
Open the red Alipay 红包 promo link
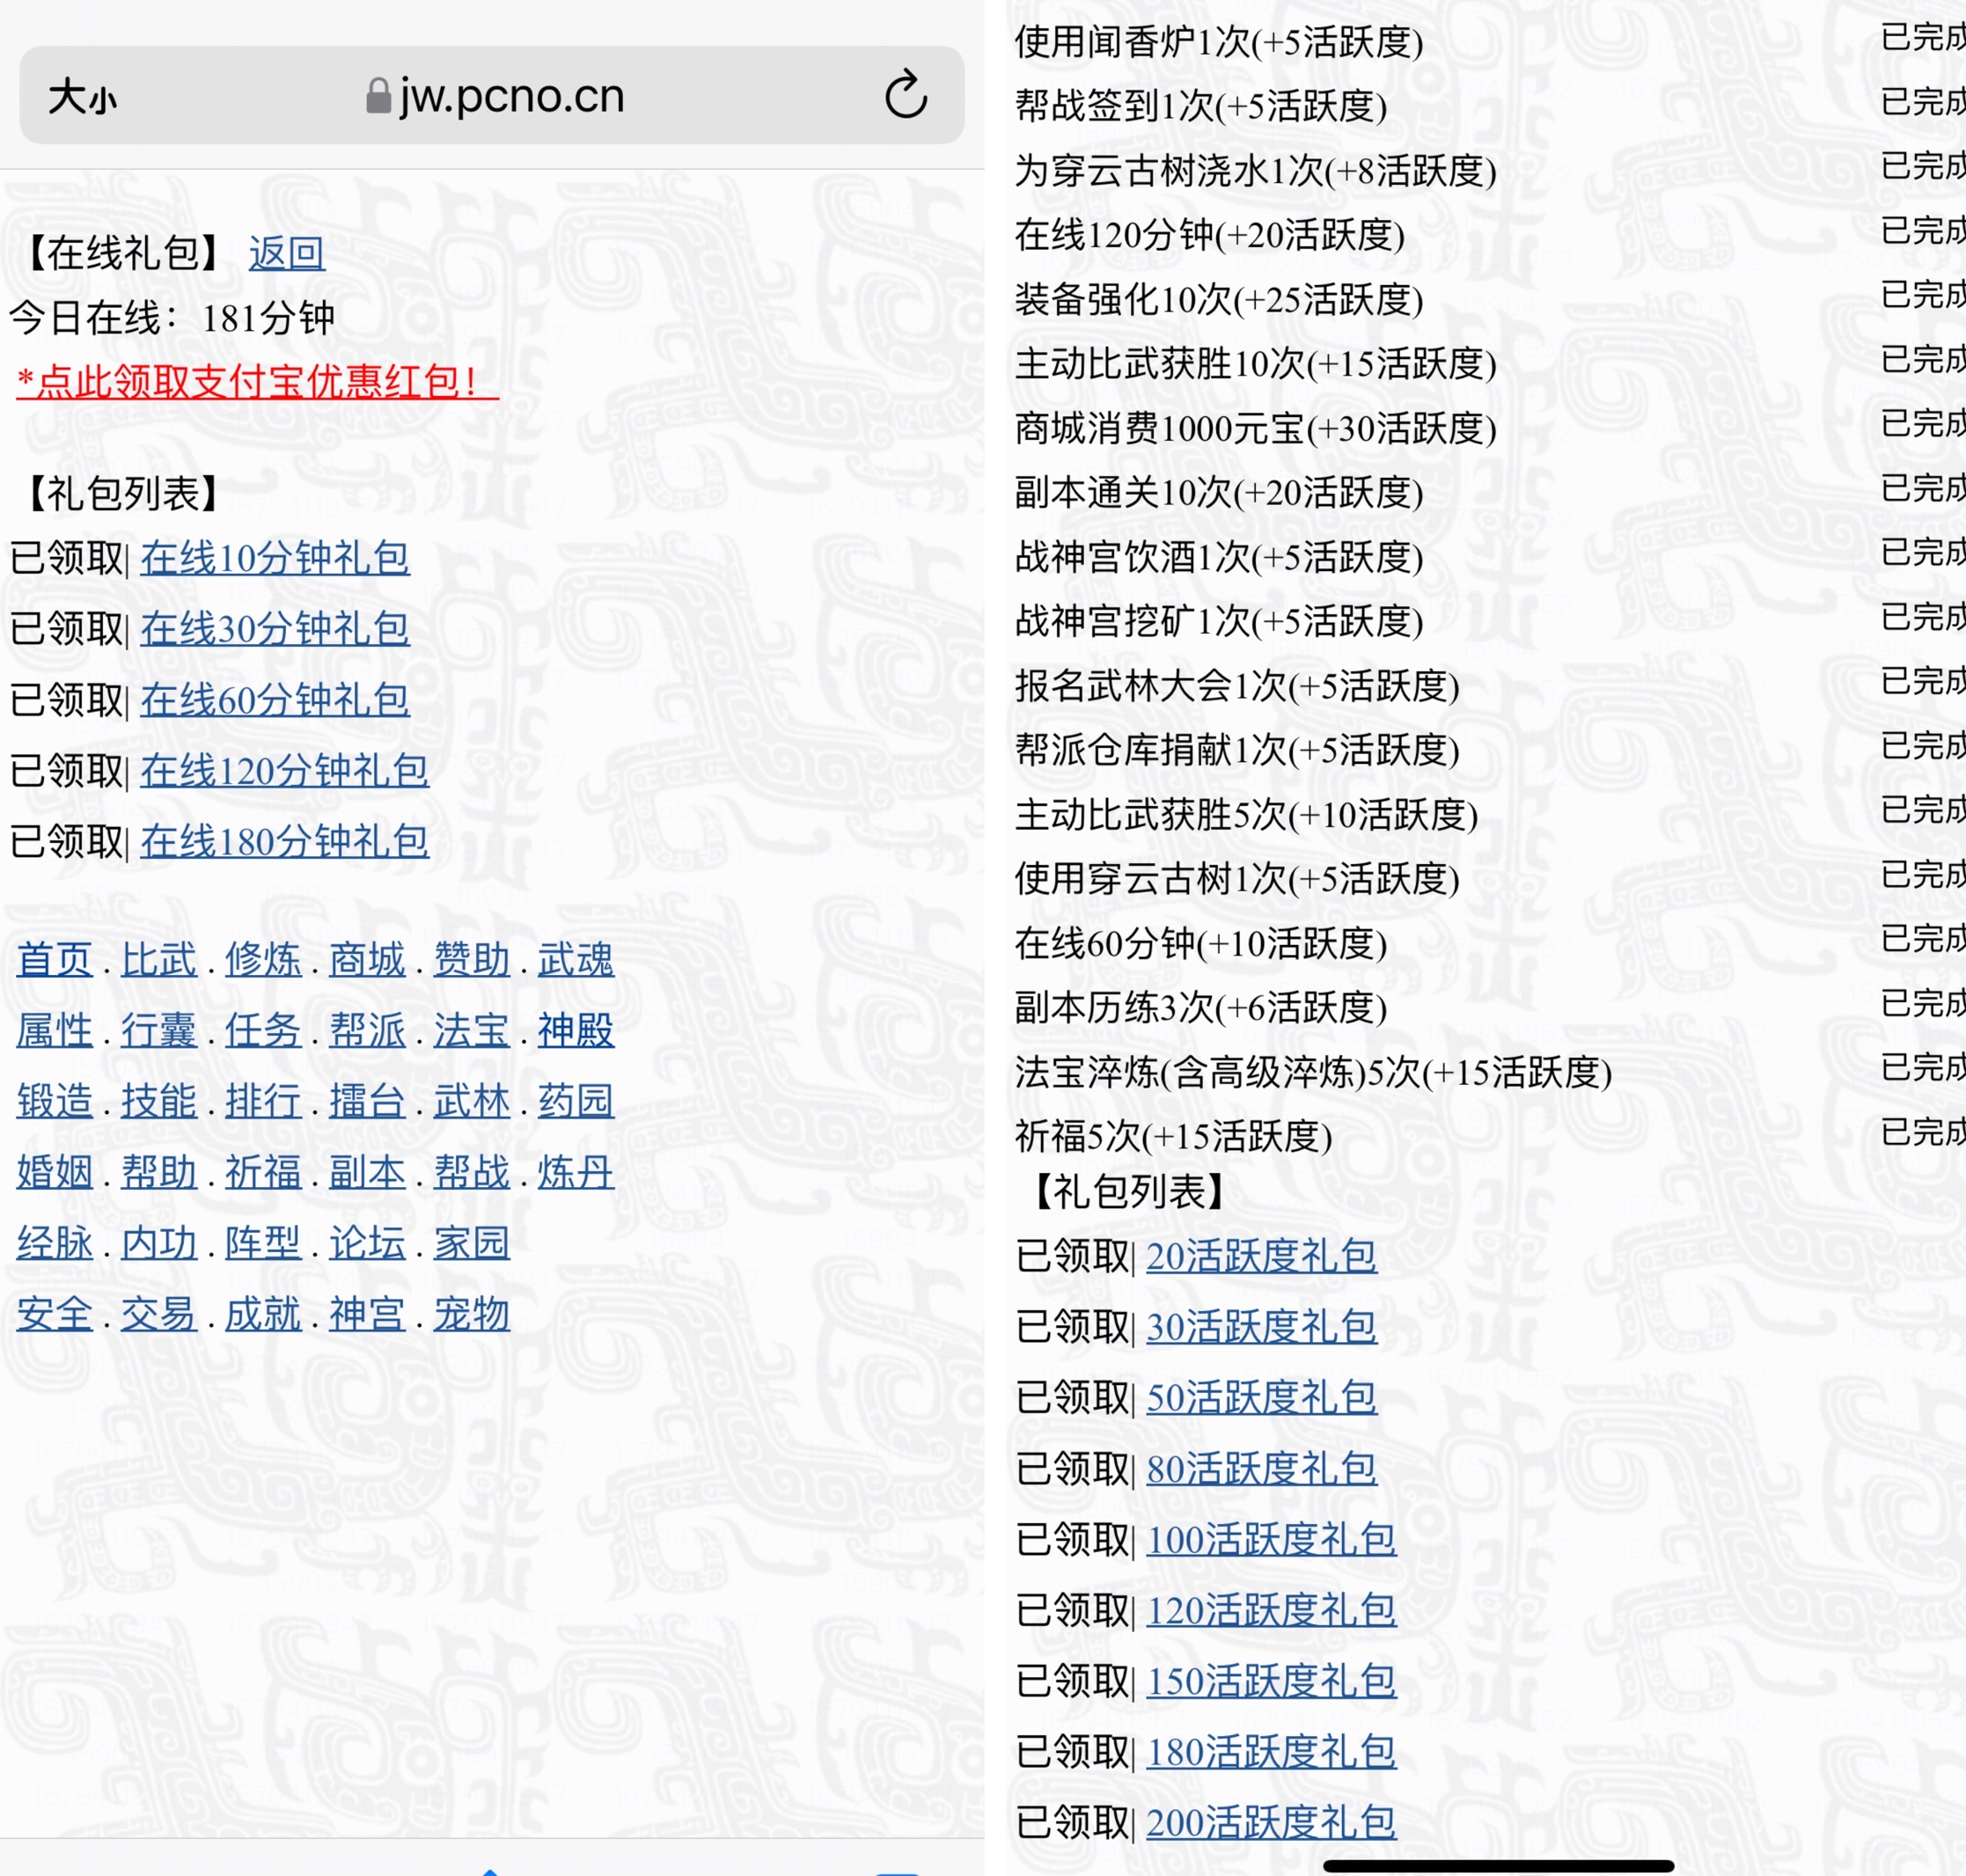click(x=257, y=381)
